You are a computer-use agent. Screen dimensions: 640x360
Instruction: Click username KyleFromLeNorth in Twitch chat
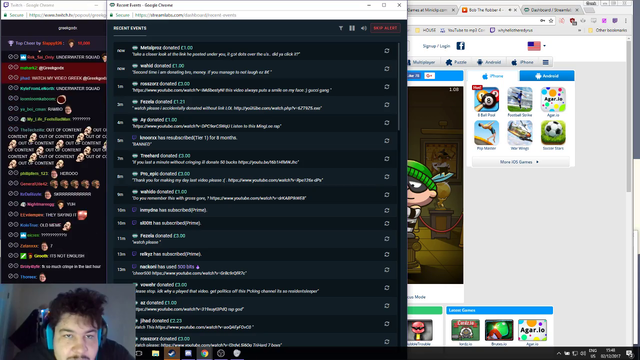coord(37,88)
